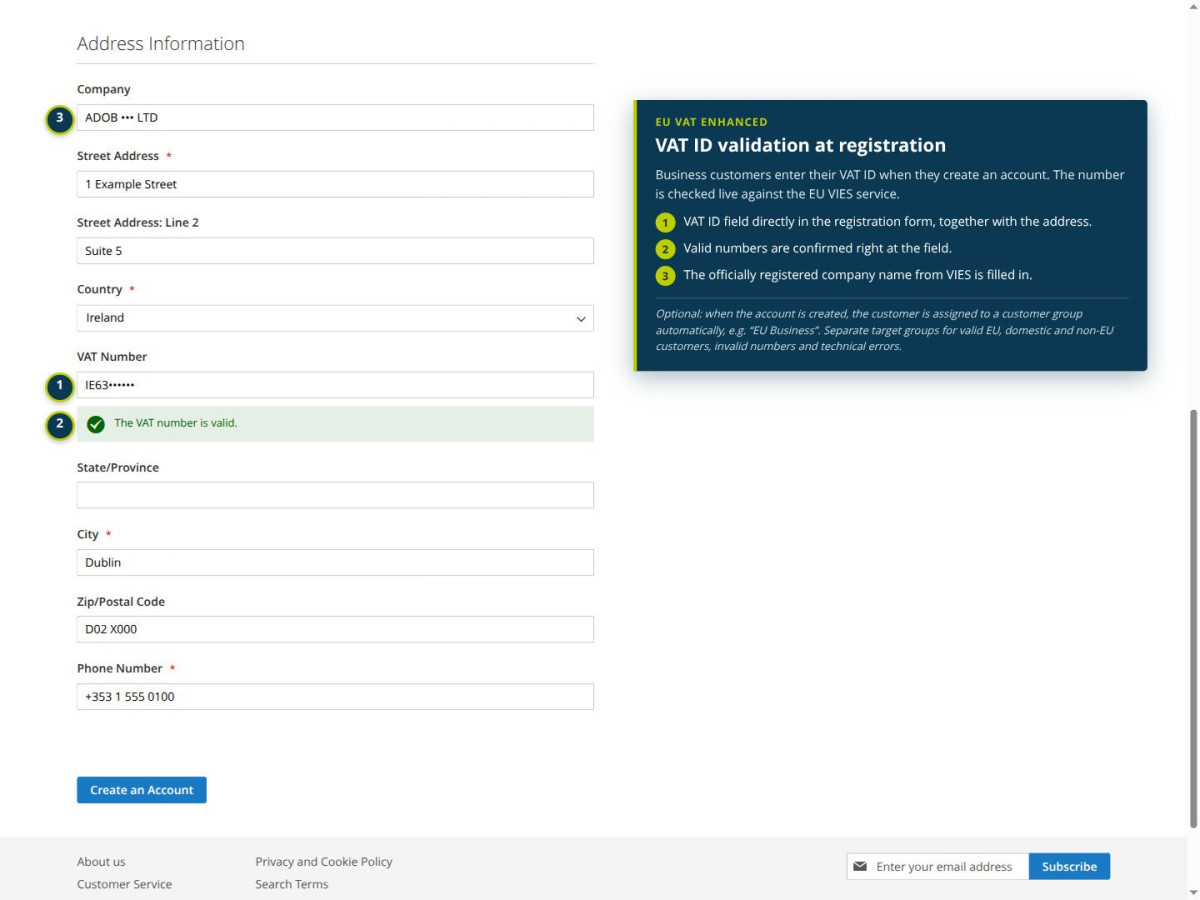The image size is (1200, 900).
Task: Click the State/Province label
Action: click(118, 467)
